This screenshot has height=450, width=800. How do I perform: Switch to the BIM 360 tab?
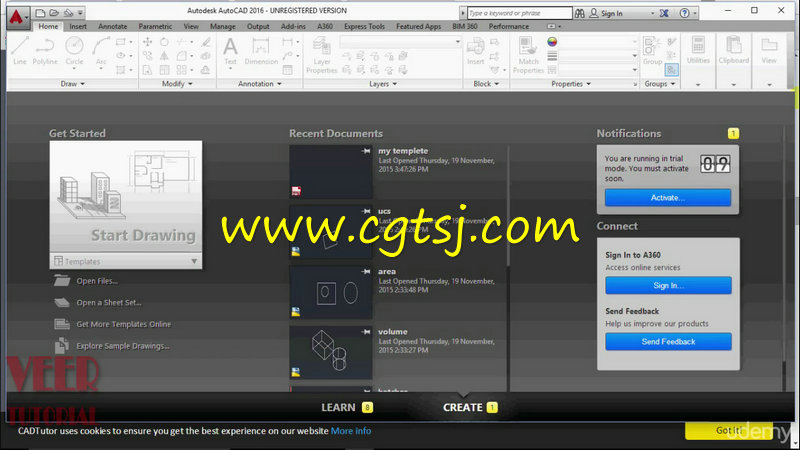click(465, 26)
